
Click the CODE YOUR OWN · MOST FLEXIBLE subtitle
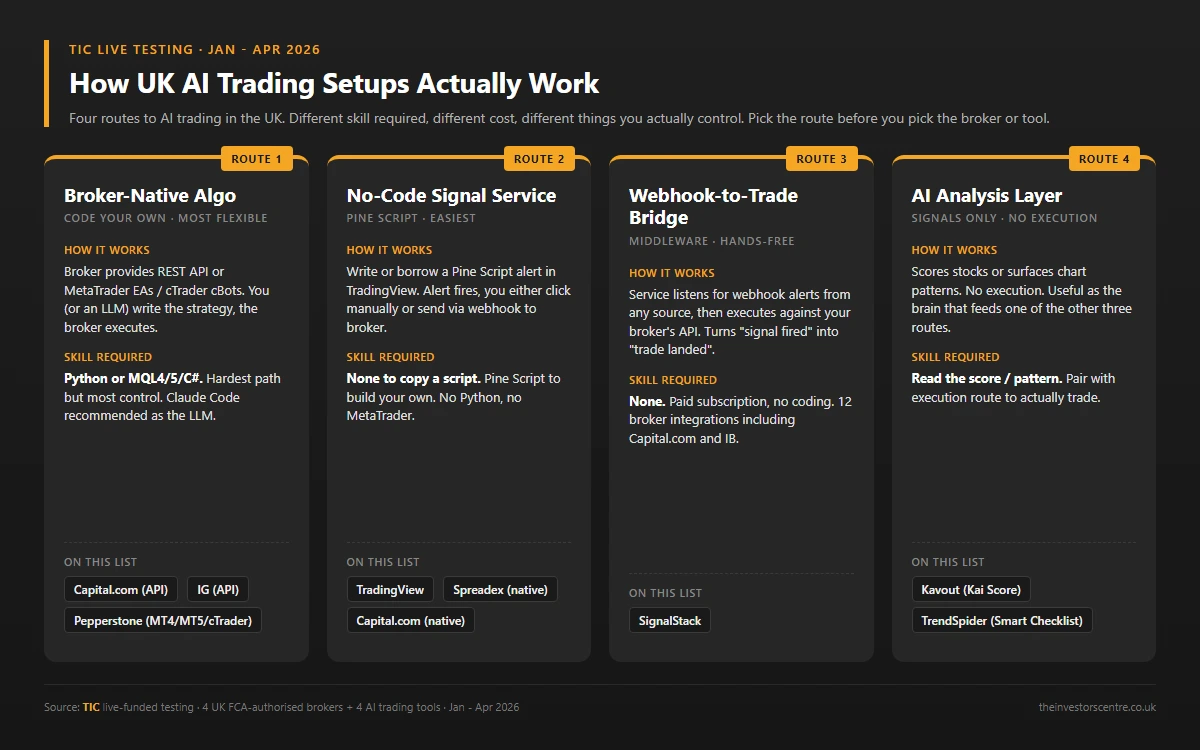pos(166,218)
